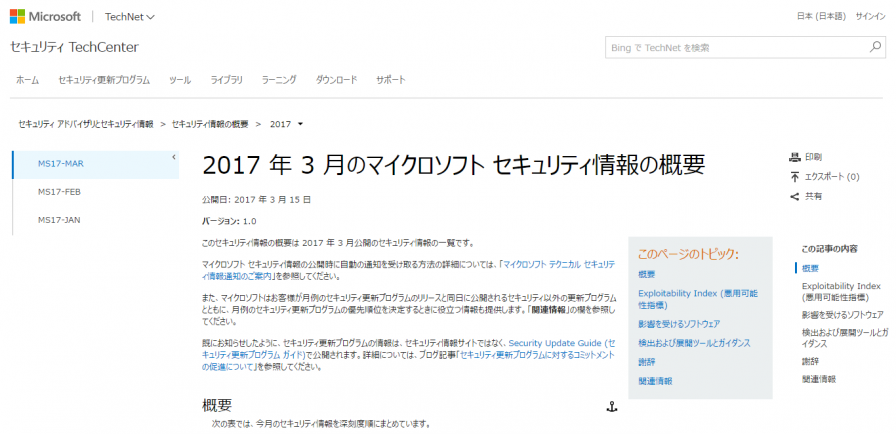Jump to 影響を受けるソフトウェア in topics box
The image size is (896, 434).
pyautogui.click(x=679, y=324)
